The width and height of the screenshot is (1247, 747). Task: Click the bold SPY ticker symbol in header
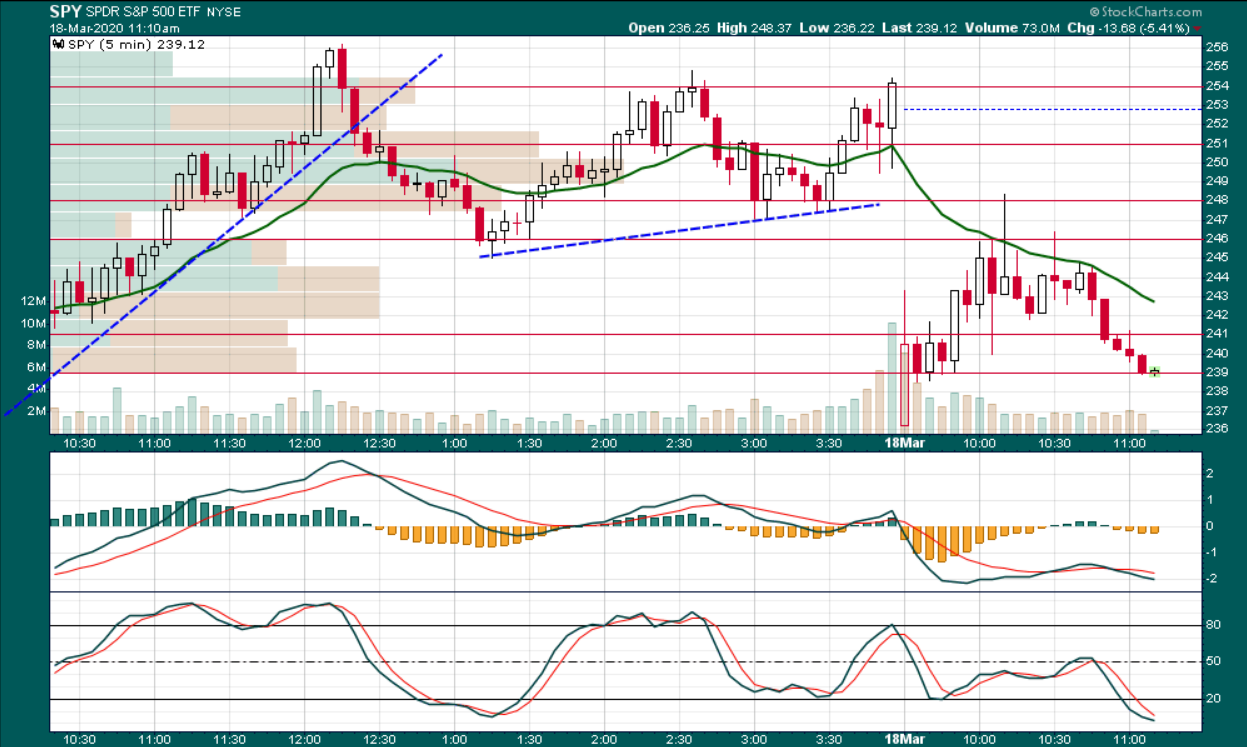pos(64,12)
